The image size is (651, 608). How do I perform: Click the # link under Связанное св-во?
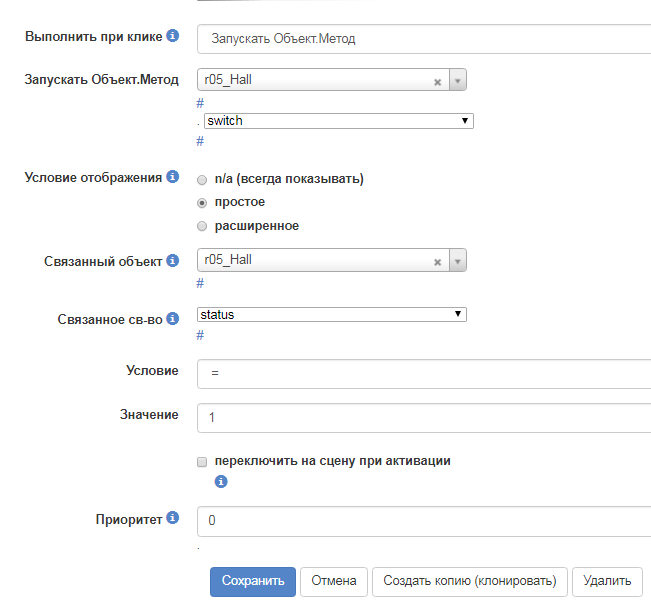200,335
